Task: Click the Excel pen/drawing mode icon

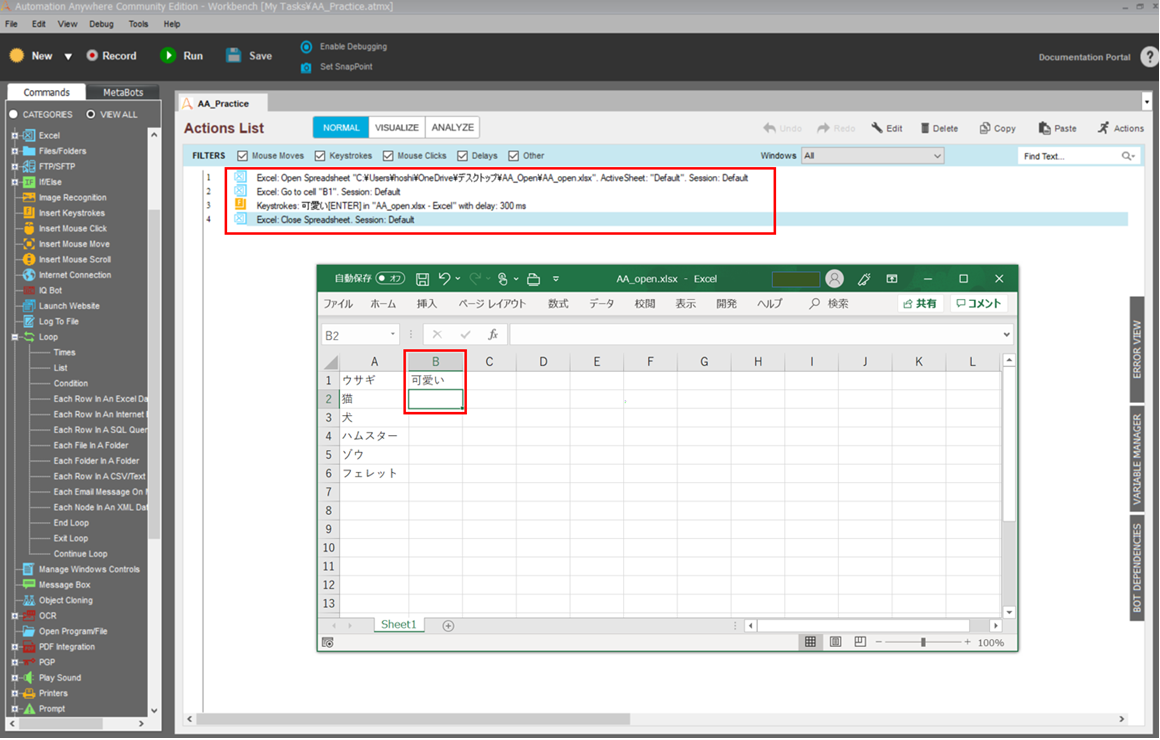Action: [863, 279]
